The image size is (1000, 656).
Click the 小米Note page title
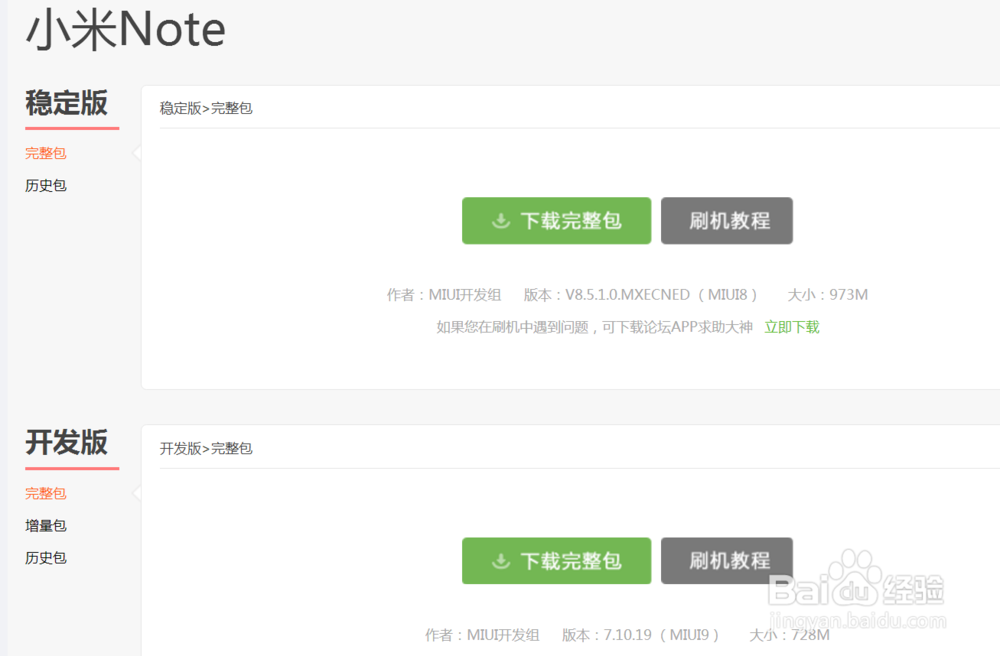125,30
